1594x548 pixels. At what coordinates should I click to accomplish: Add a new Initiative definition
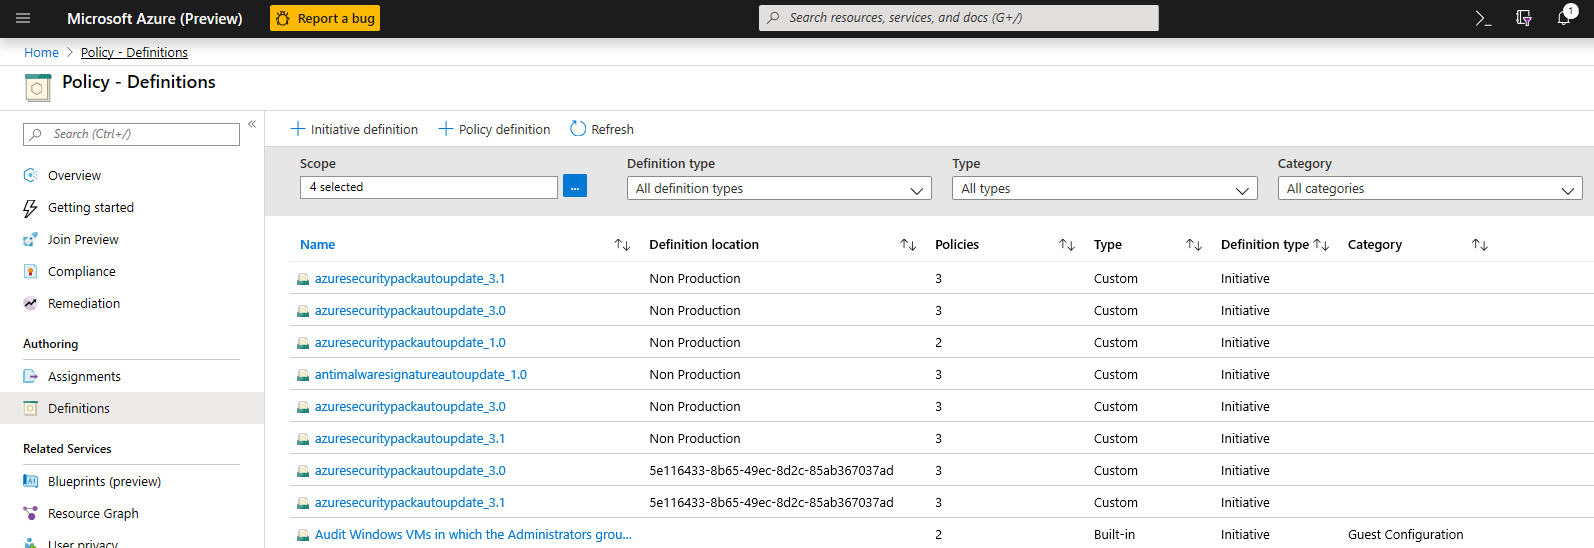tap(354, 129)
